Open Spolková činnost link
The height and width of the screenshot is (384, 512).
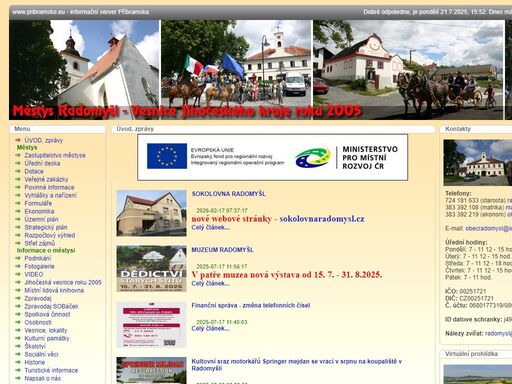point(47,314)
